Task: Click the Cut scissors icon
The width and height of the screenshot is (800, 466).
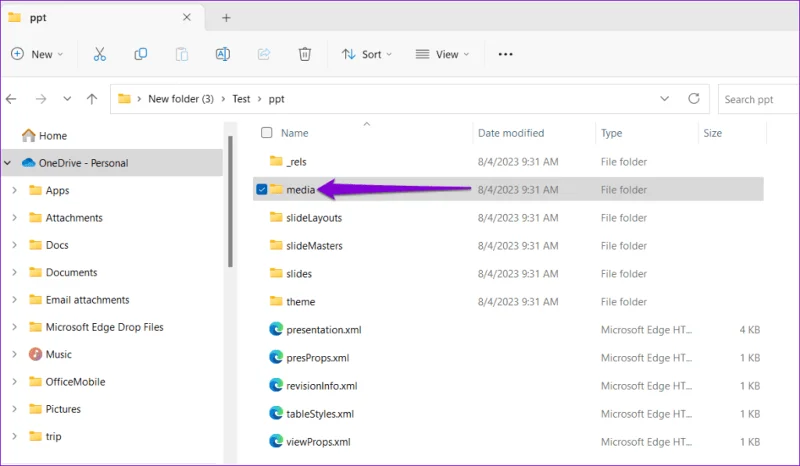Action: click(x=99, y=54)
